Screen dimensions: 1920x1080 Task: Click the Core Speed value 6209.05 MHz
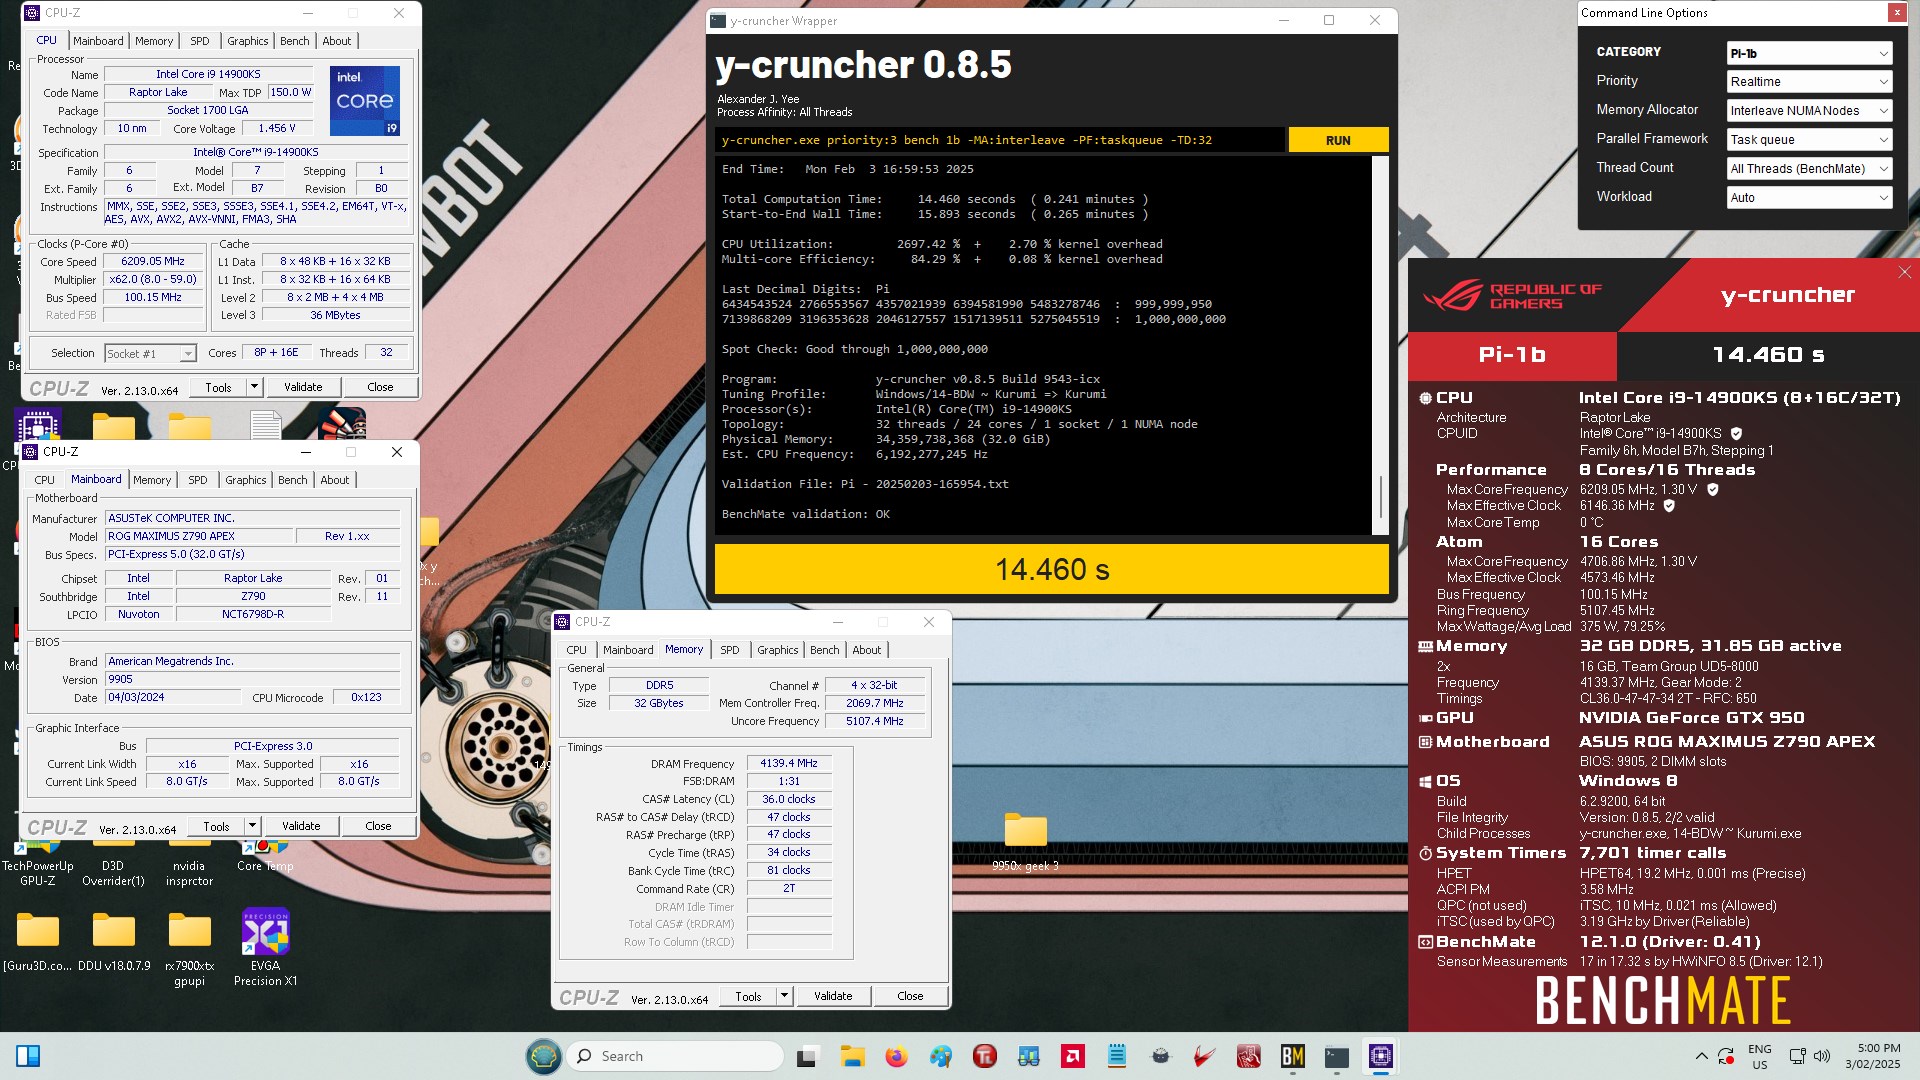tap(153, 261)
